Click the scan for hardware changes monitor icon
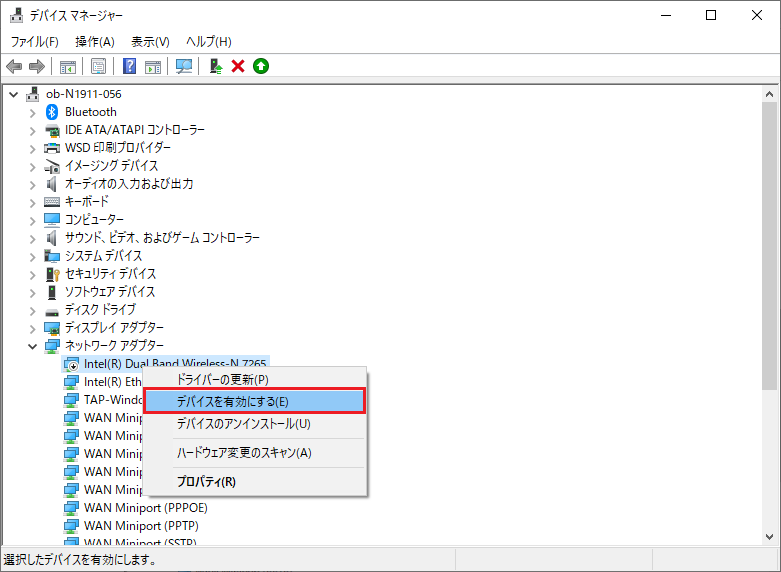The image size is (781, 572). tap(184, 66)
